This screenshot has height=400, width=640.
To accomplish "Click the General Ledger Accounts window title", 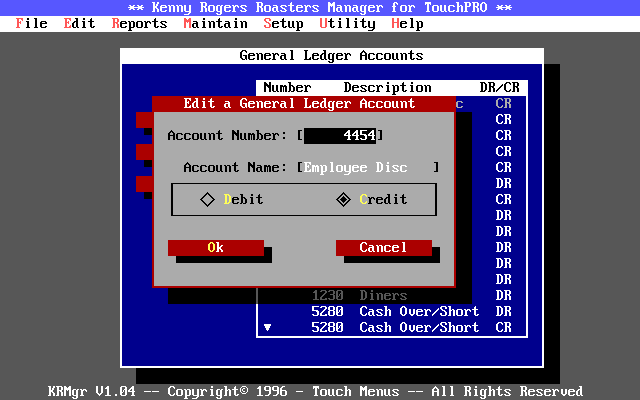I will click(x=331, y=56).
